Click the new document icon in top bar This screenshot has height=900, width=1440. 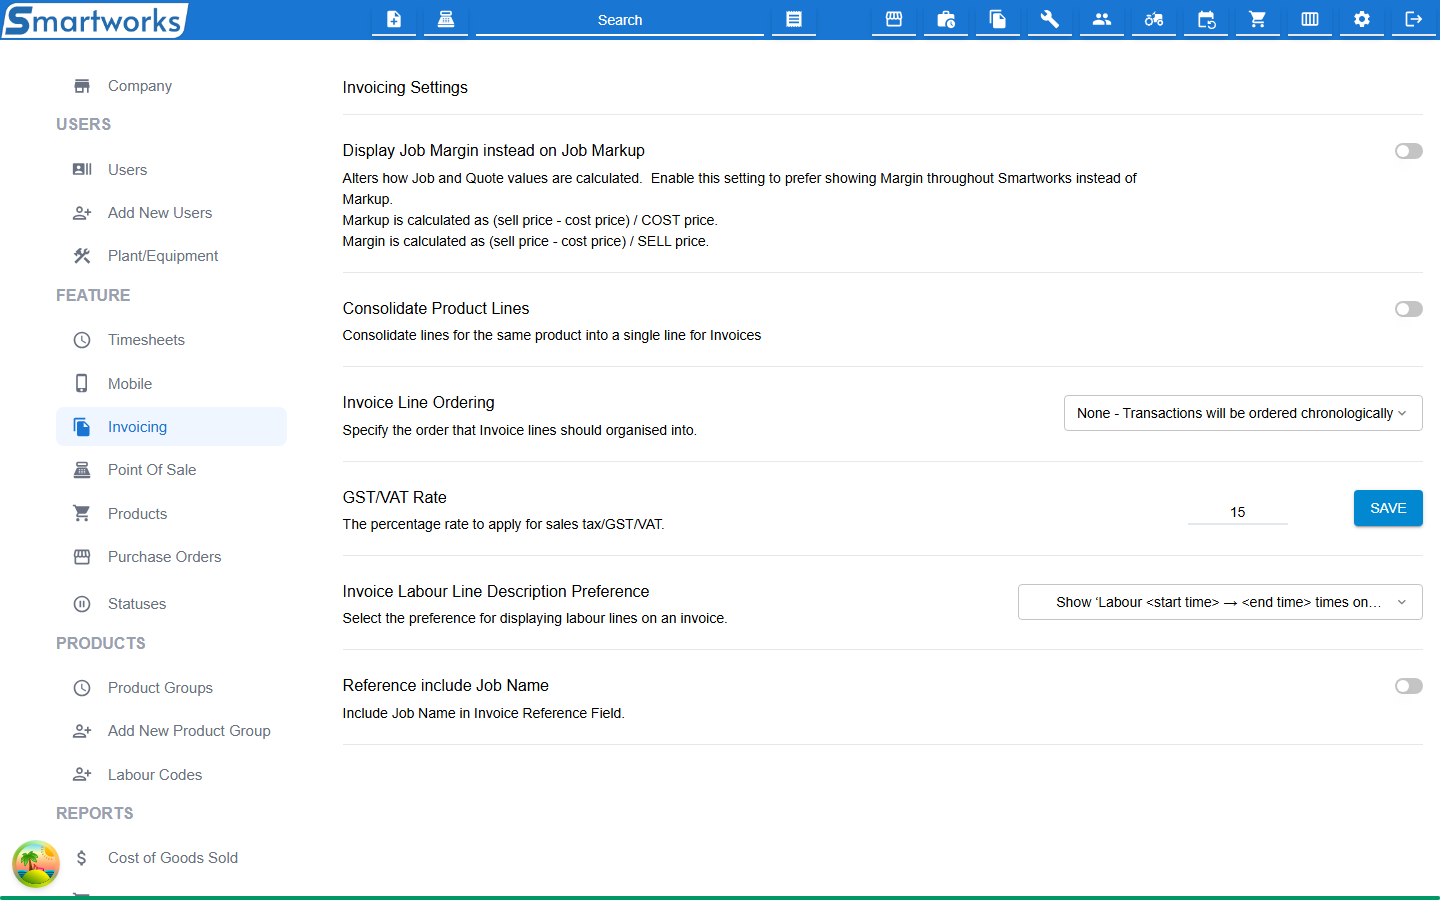(394, 19)
